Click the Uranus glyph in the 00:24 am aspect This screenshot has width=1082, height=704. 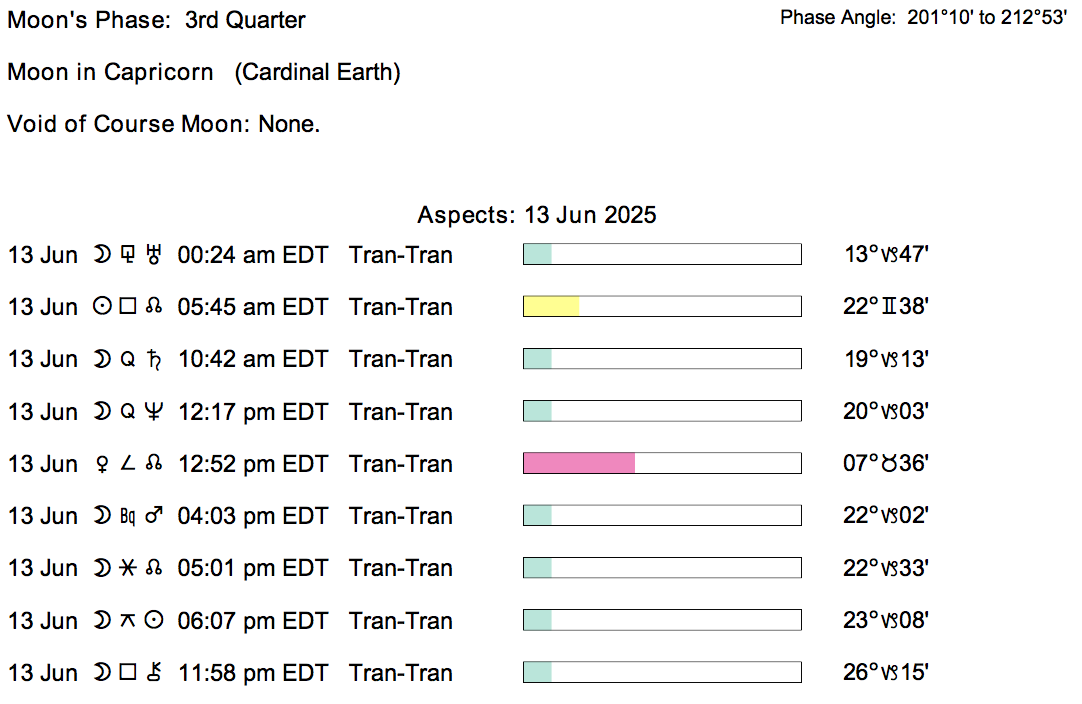(153, 255)
